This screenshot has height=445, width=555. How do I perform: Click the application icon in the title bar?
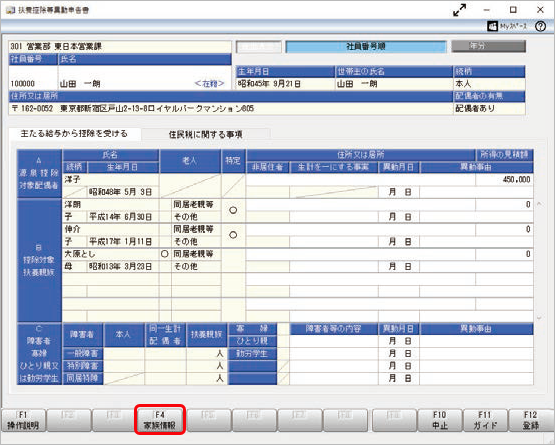(x=10, y=10)
